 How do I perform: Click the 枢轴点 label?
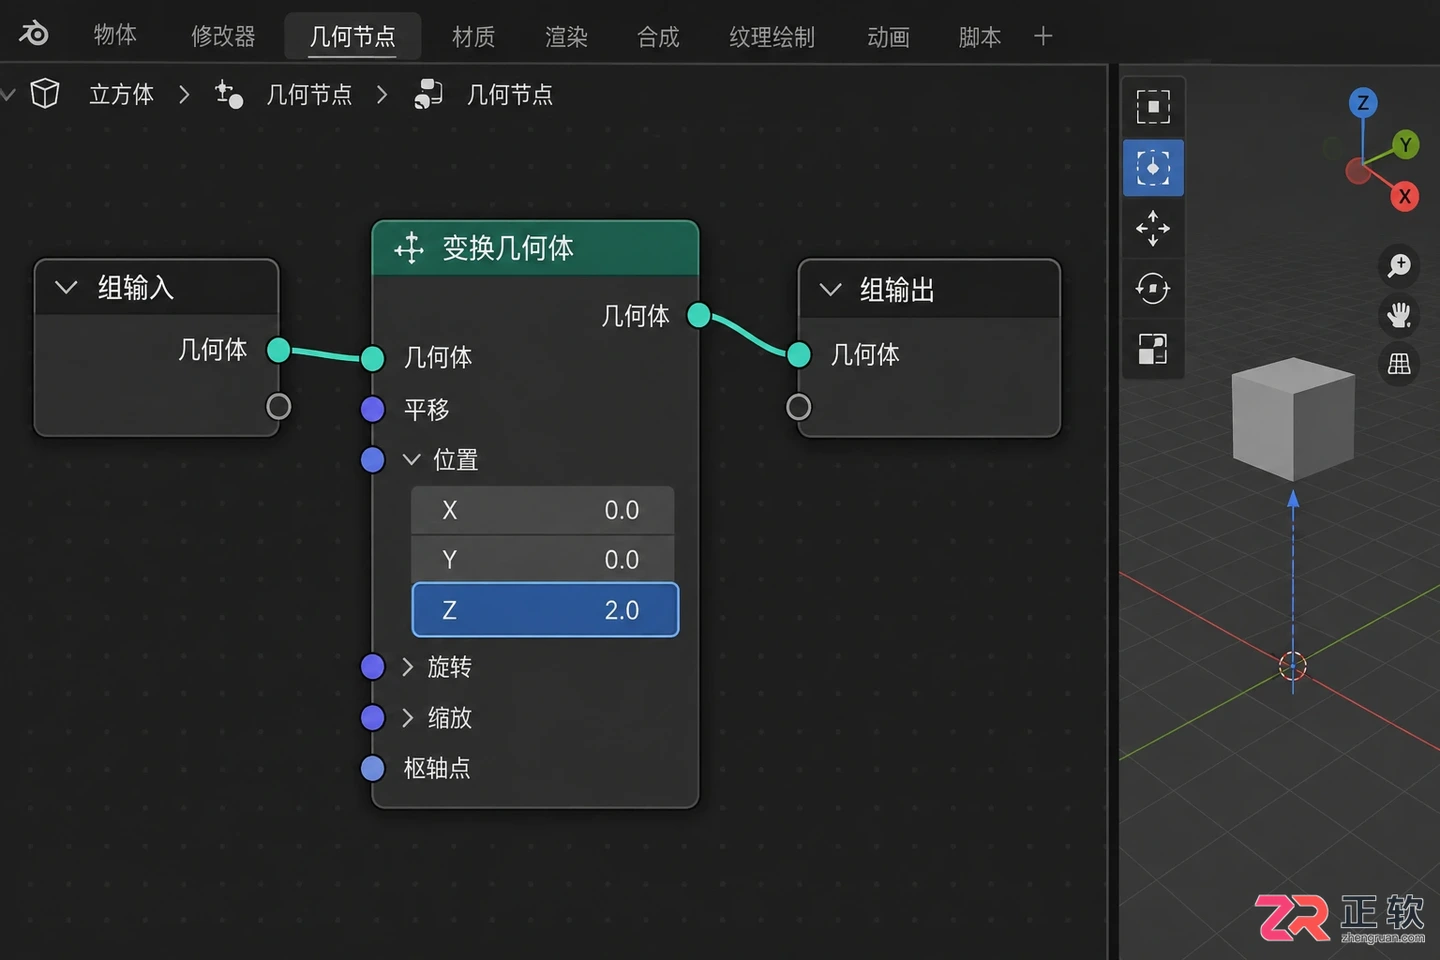[x=437, y=768]
